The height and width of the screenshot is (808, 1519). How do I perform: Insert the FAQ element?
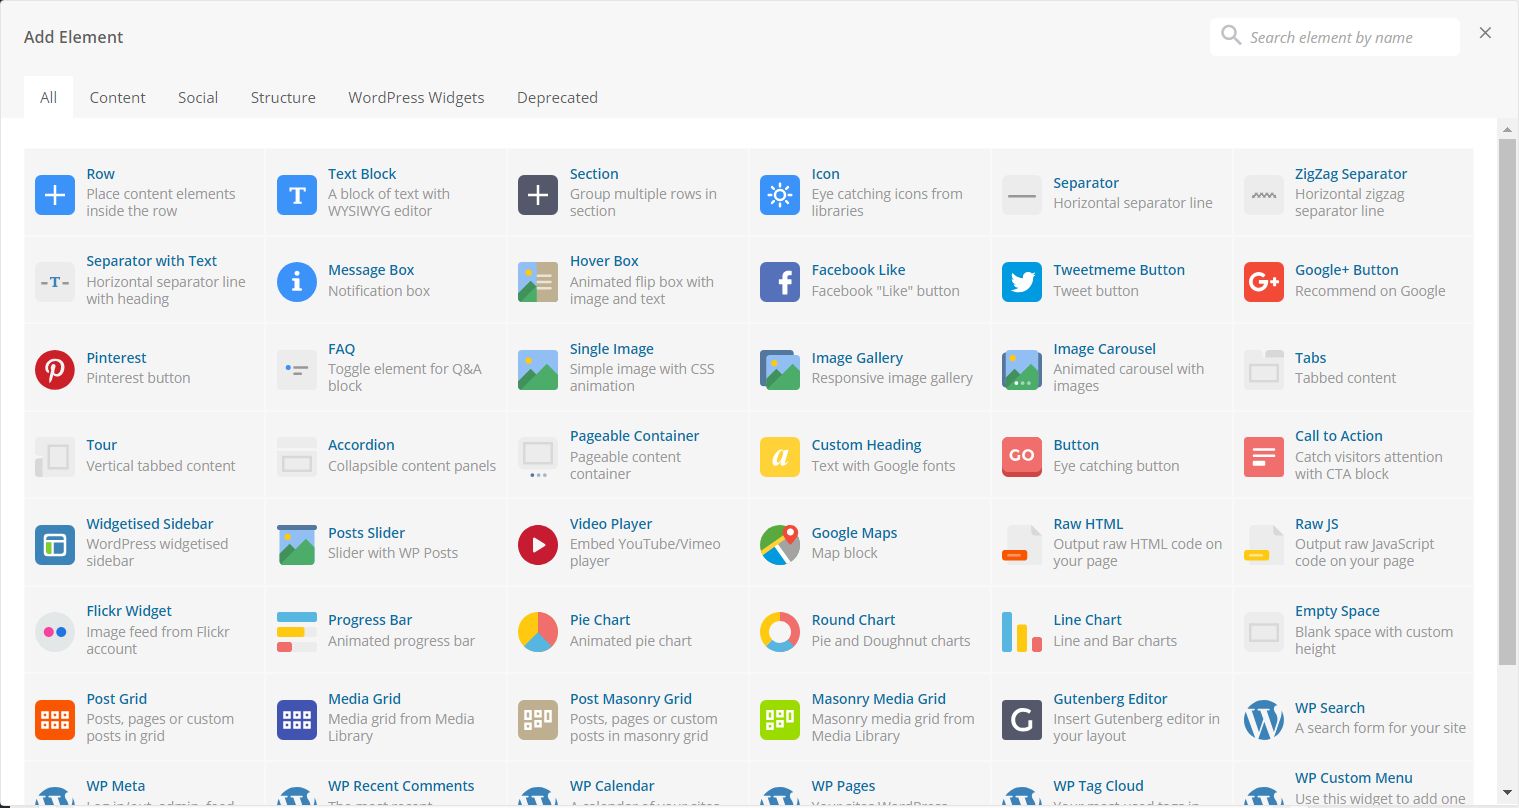click(386, 368)
